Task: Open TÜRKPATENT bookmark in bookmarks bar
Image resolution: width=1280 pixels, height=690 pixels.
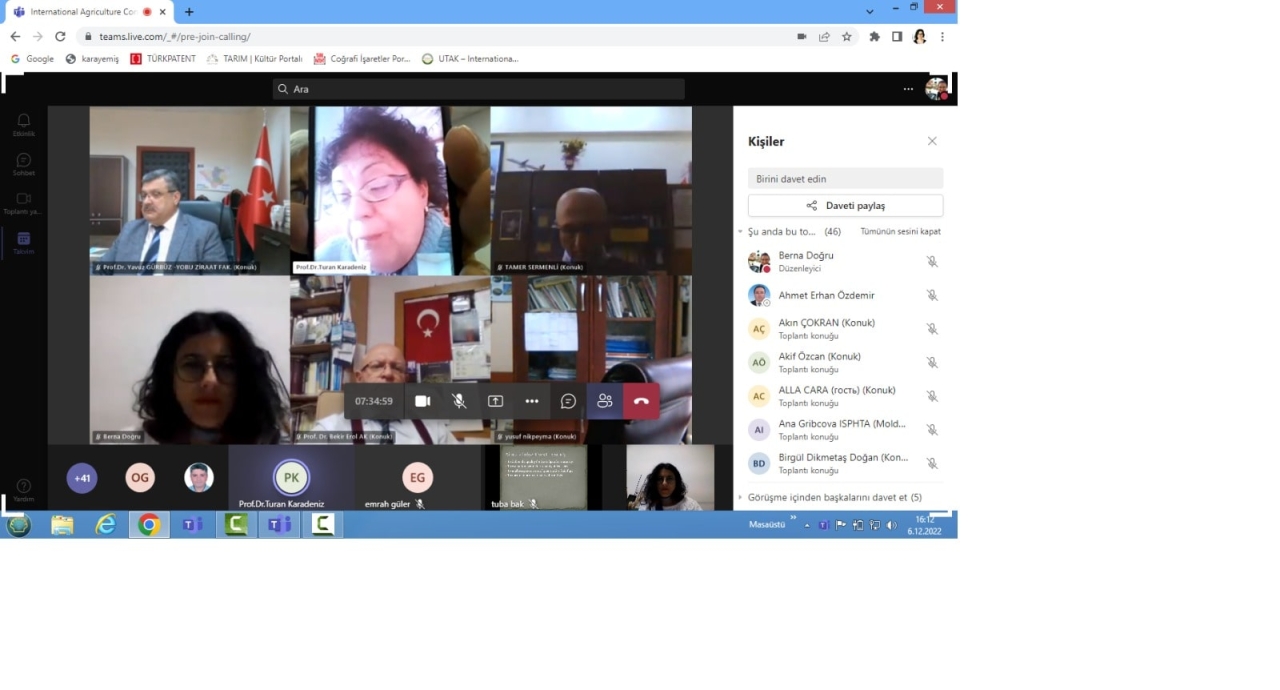Action: pos(165,59)
